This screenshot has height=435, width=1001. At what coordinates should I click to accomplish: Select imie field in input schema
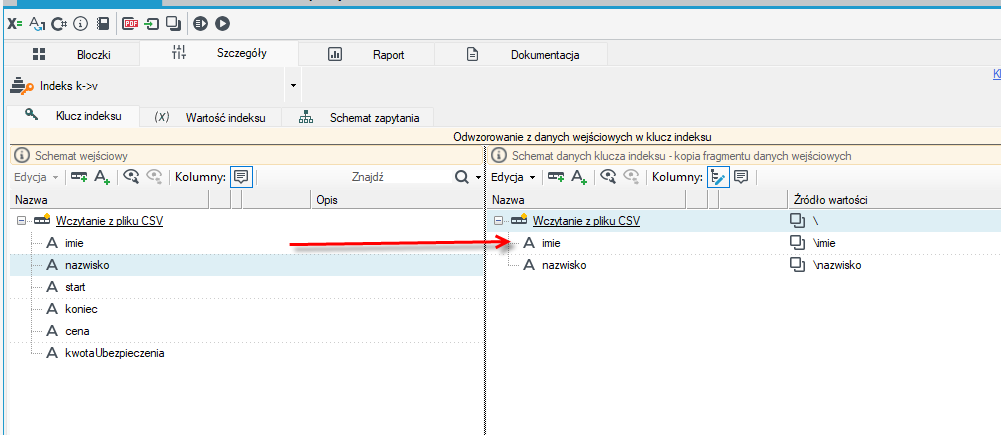coord(74,243)
